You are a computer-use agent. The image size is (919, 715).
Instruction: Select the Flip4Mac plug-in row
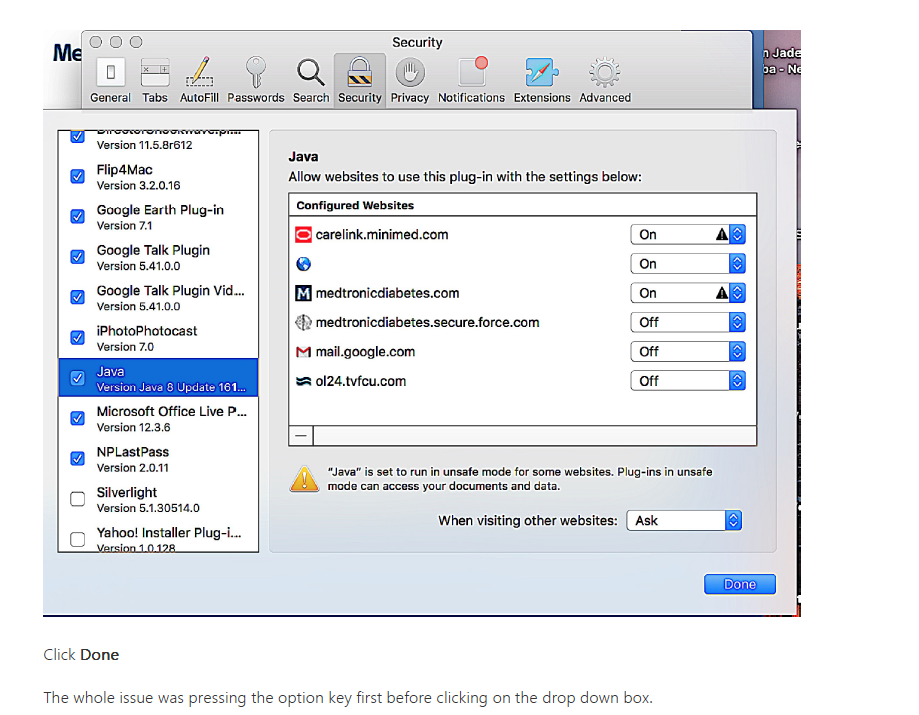pos(158,177)
